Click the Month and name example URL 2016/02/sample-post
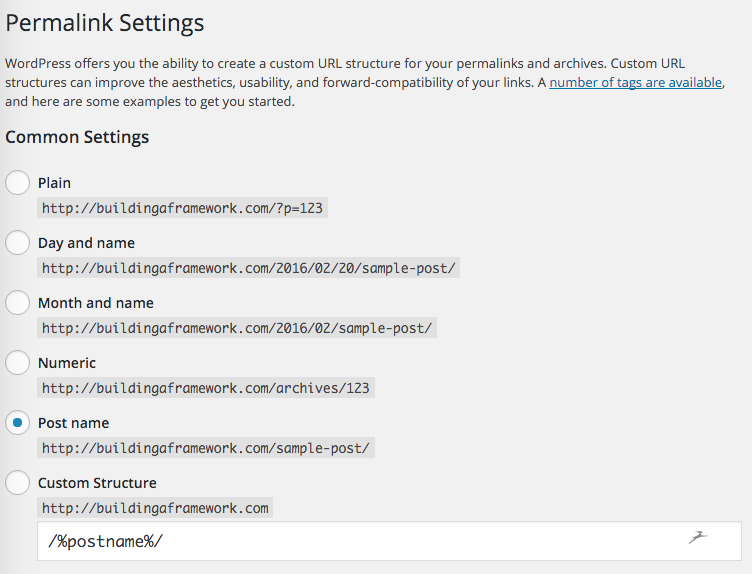This screenshot has height=574, width=752. tap(237, 328)
